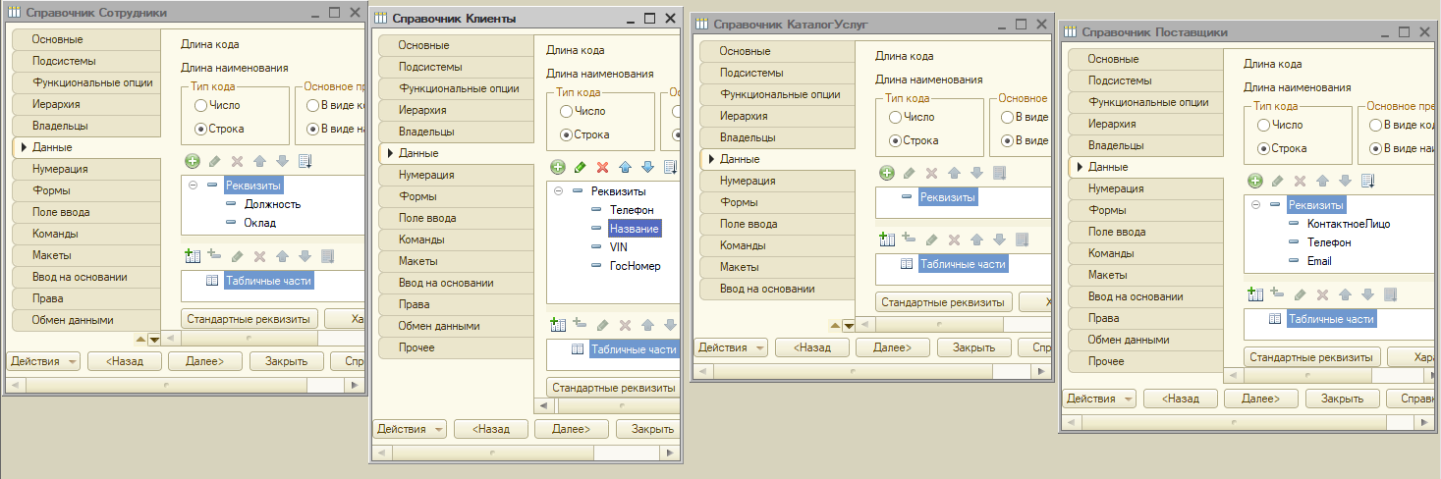Select Email attribute in Поставщики tree

[x=1319, y=261]
